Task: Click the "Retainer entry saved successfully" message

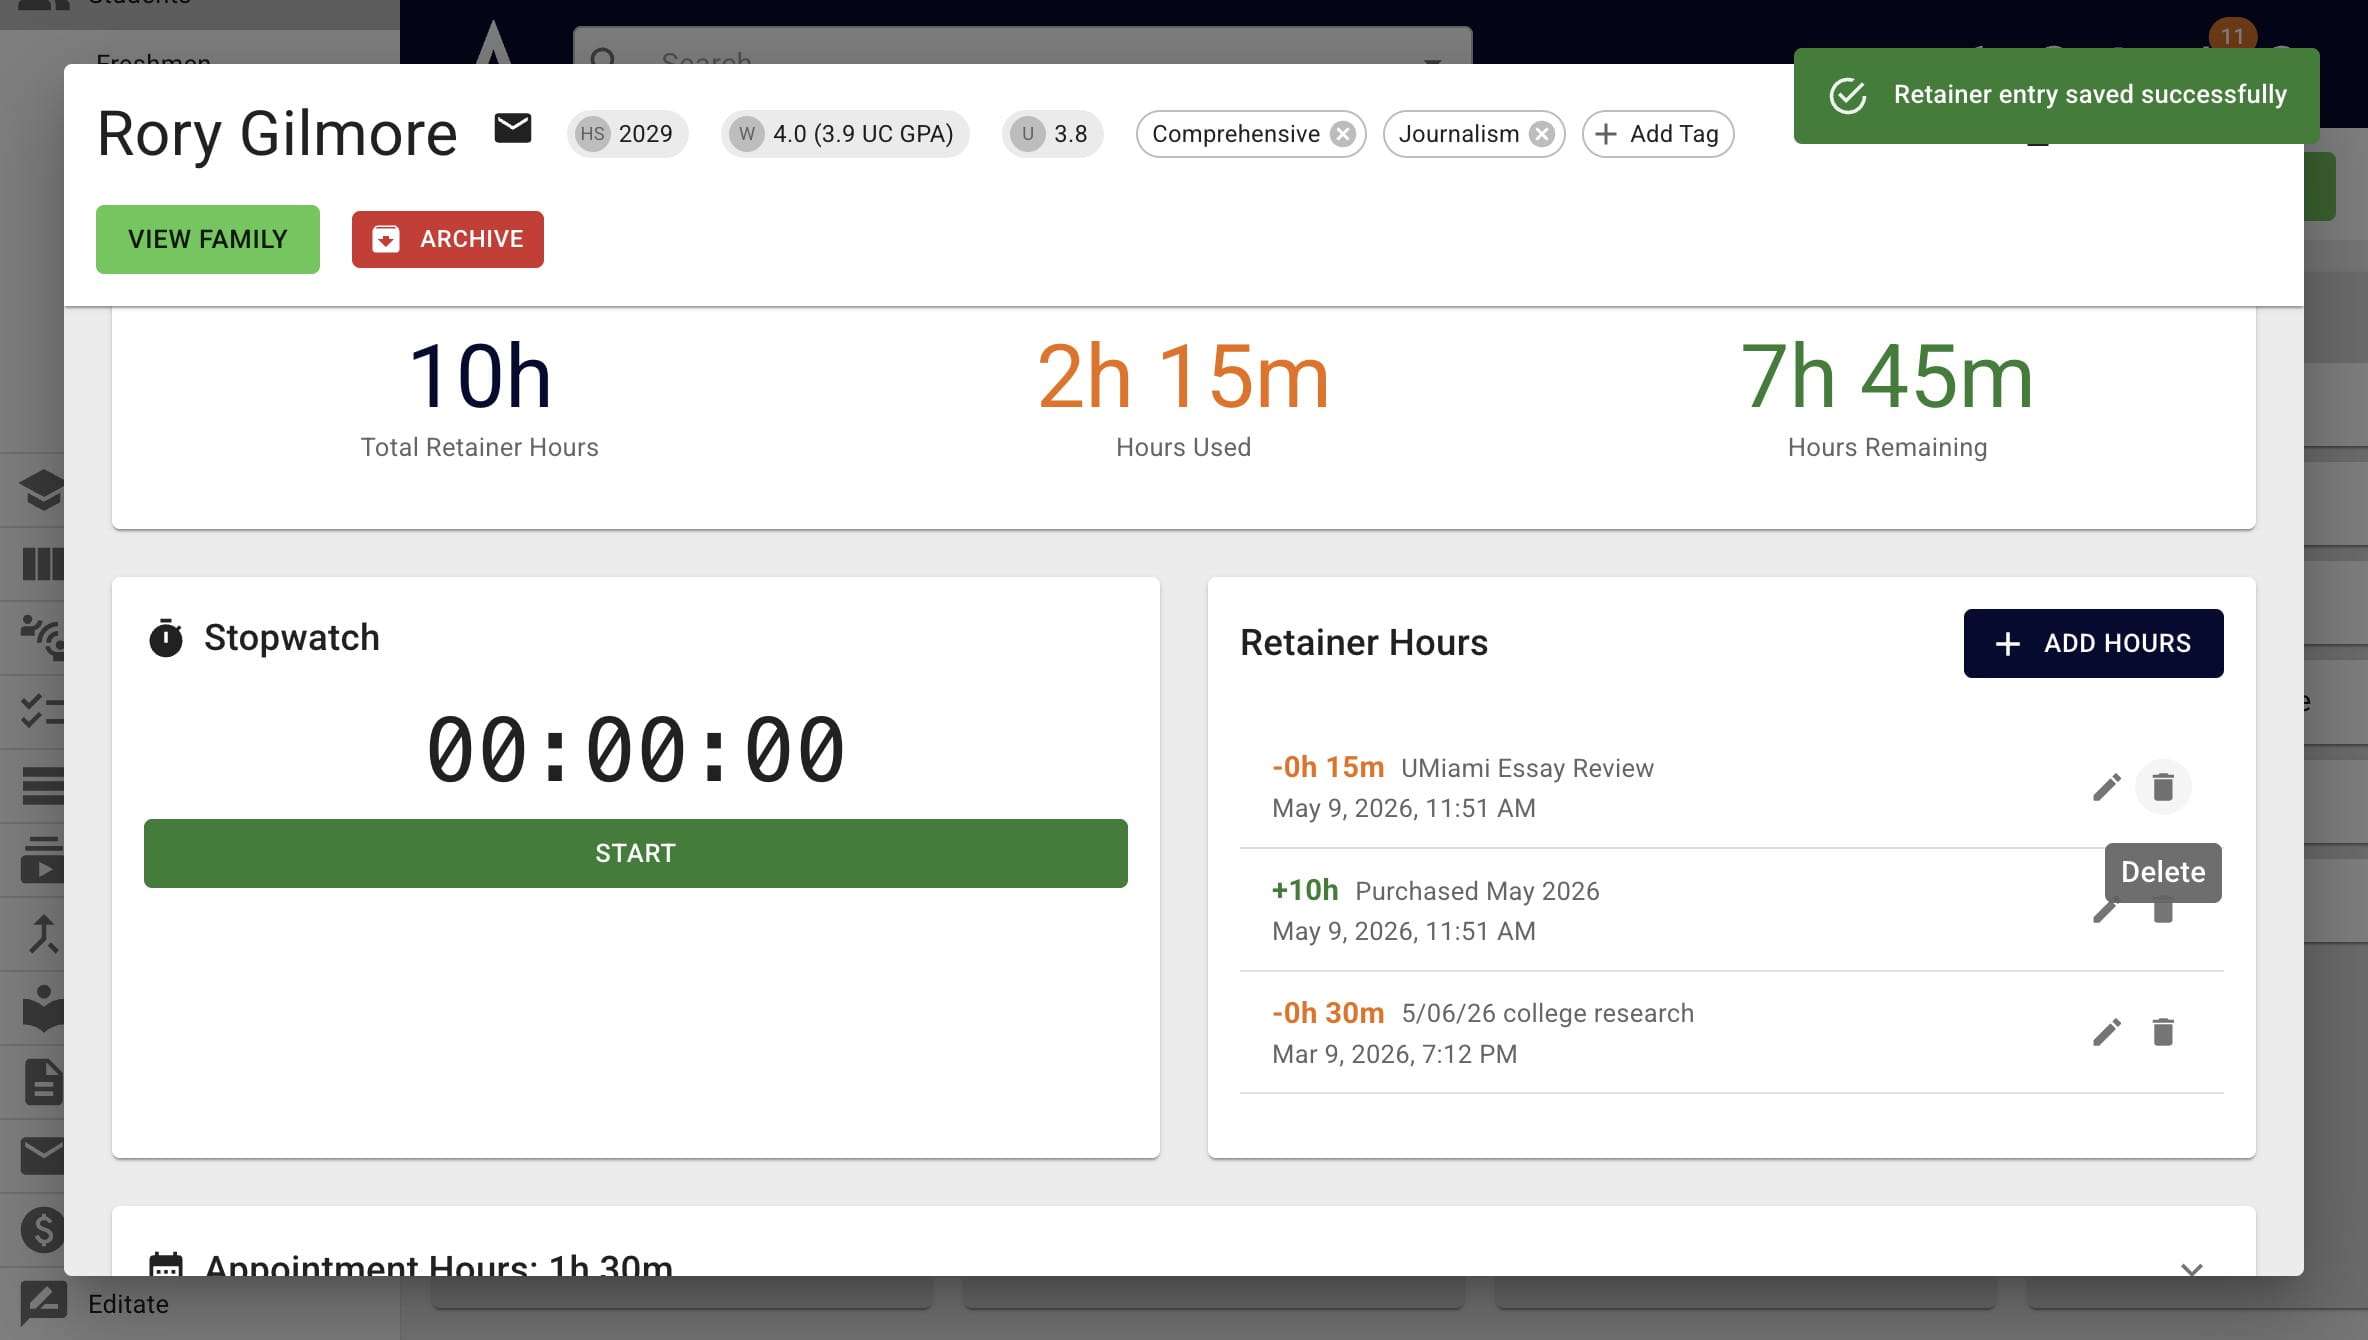Action: [x=2090, y=94]
